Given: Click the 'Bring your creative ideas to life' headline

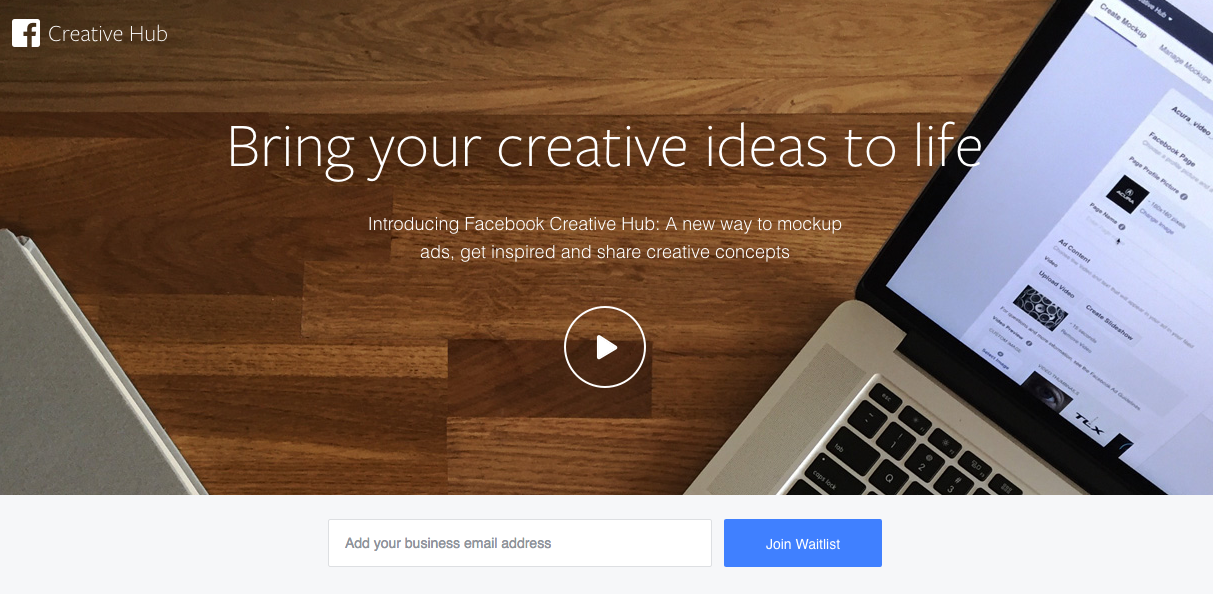Looking at the screenshot, I should tap(604, 146).
